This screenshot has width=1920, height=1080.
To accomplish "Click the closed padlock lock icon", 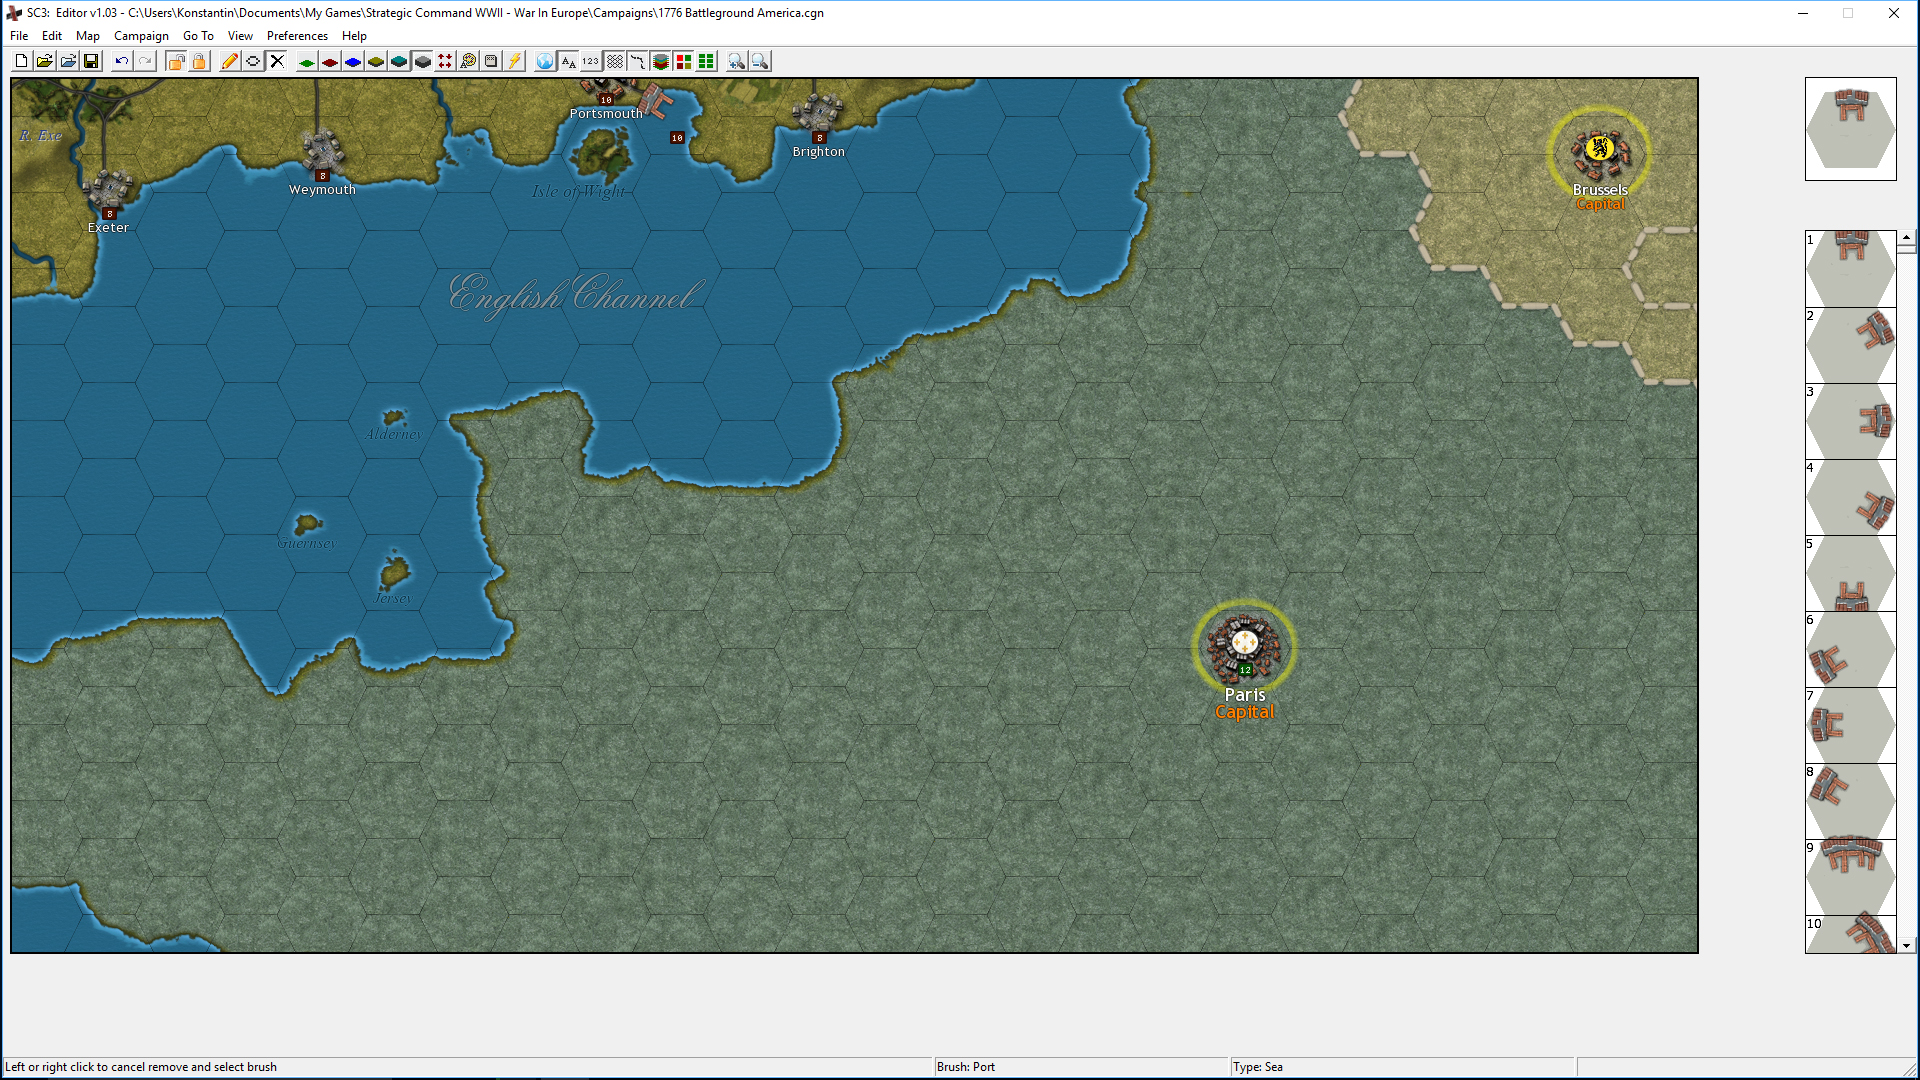I will pyautogui.click(x=199, y=61).
